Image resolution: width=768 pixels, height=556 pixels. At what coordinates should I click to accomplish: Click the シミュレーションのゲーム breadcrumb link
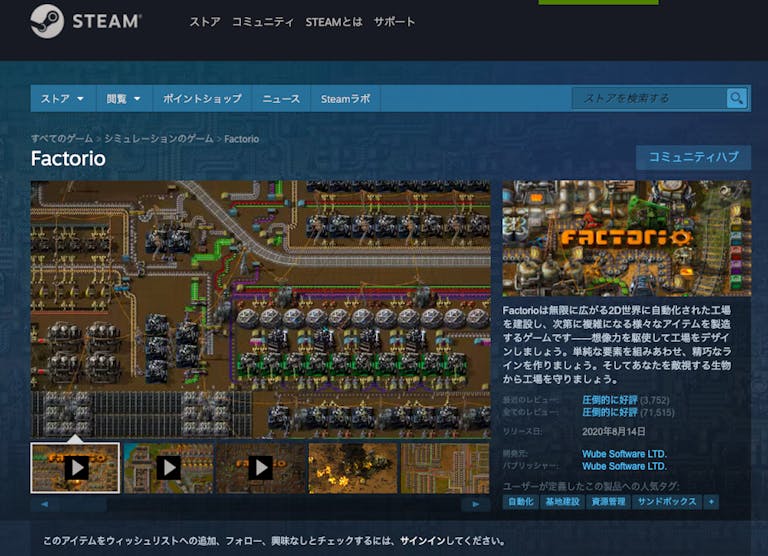[159, 139]
